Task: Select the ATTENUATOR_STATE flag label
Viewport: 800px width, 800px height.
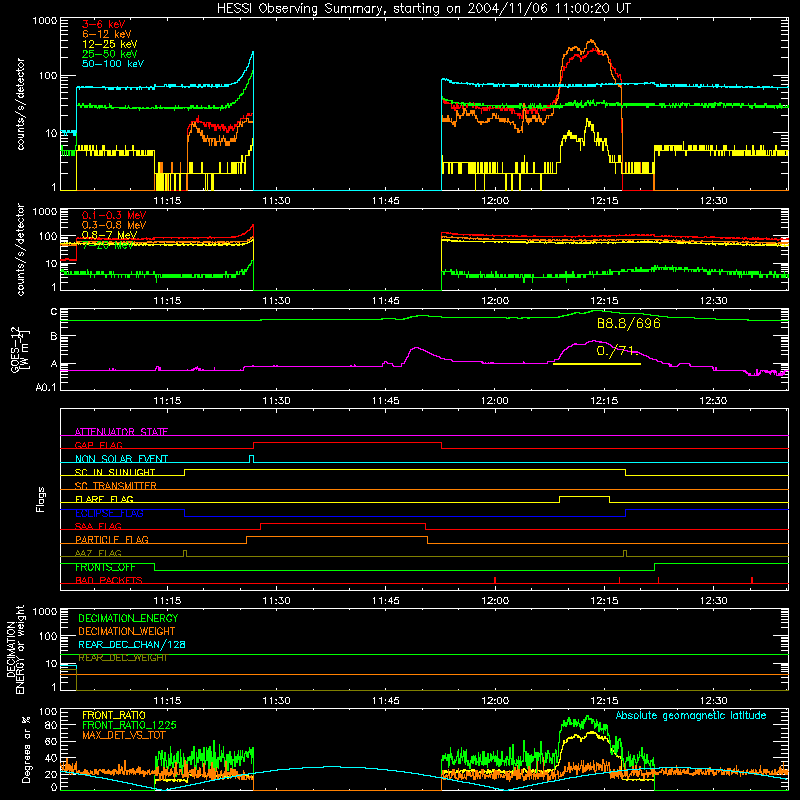Action: pos(121,432)
